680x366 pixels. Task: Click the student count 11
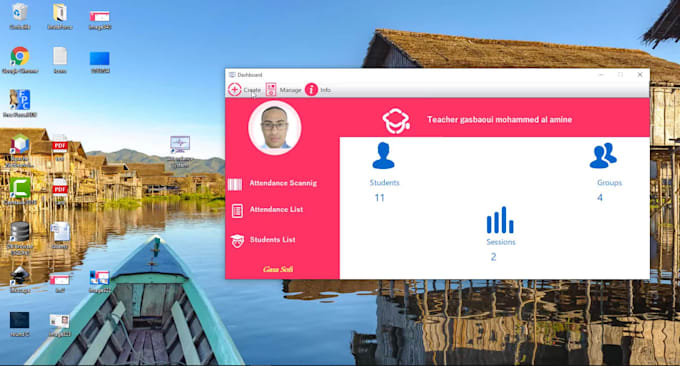[x=379, y=198]
